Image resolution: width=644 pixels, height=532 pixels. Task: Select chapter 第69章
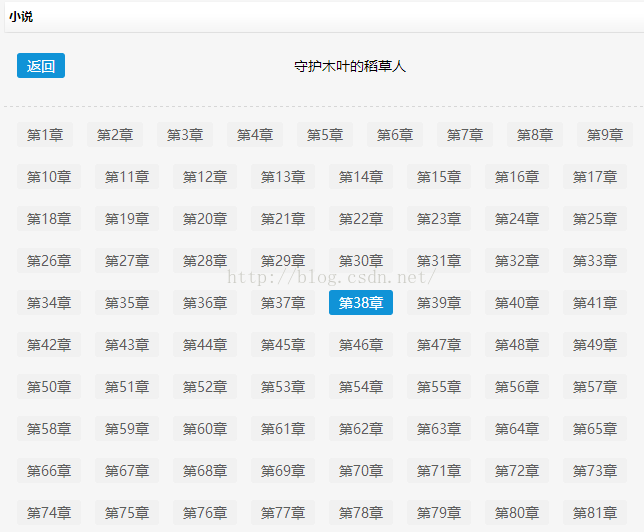[x=283, y=470]
